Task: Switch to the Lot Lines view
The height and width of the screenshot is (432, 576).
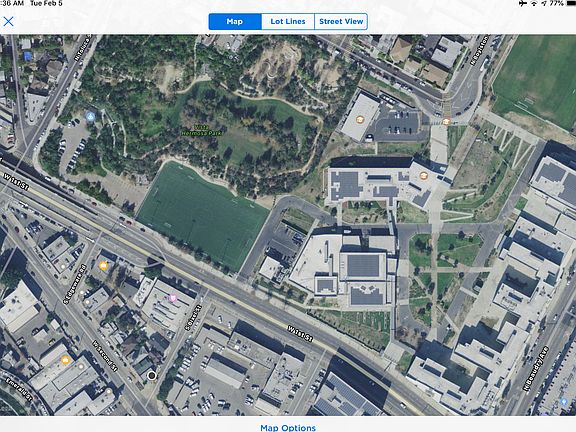Action: 288,22
